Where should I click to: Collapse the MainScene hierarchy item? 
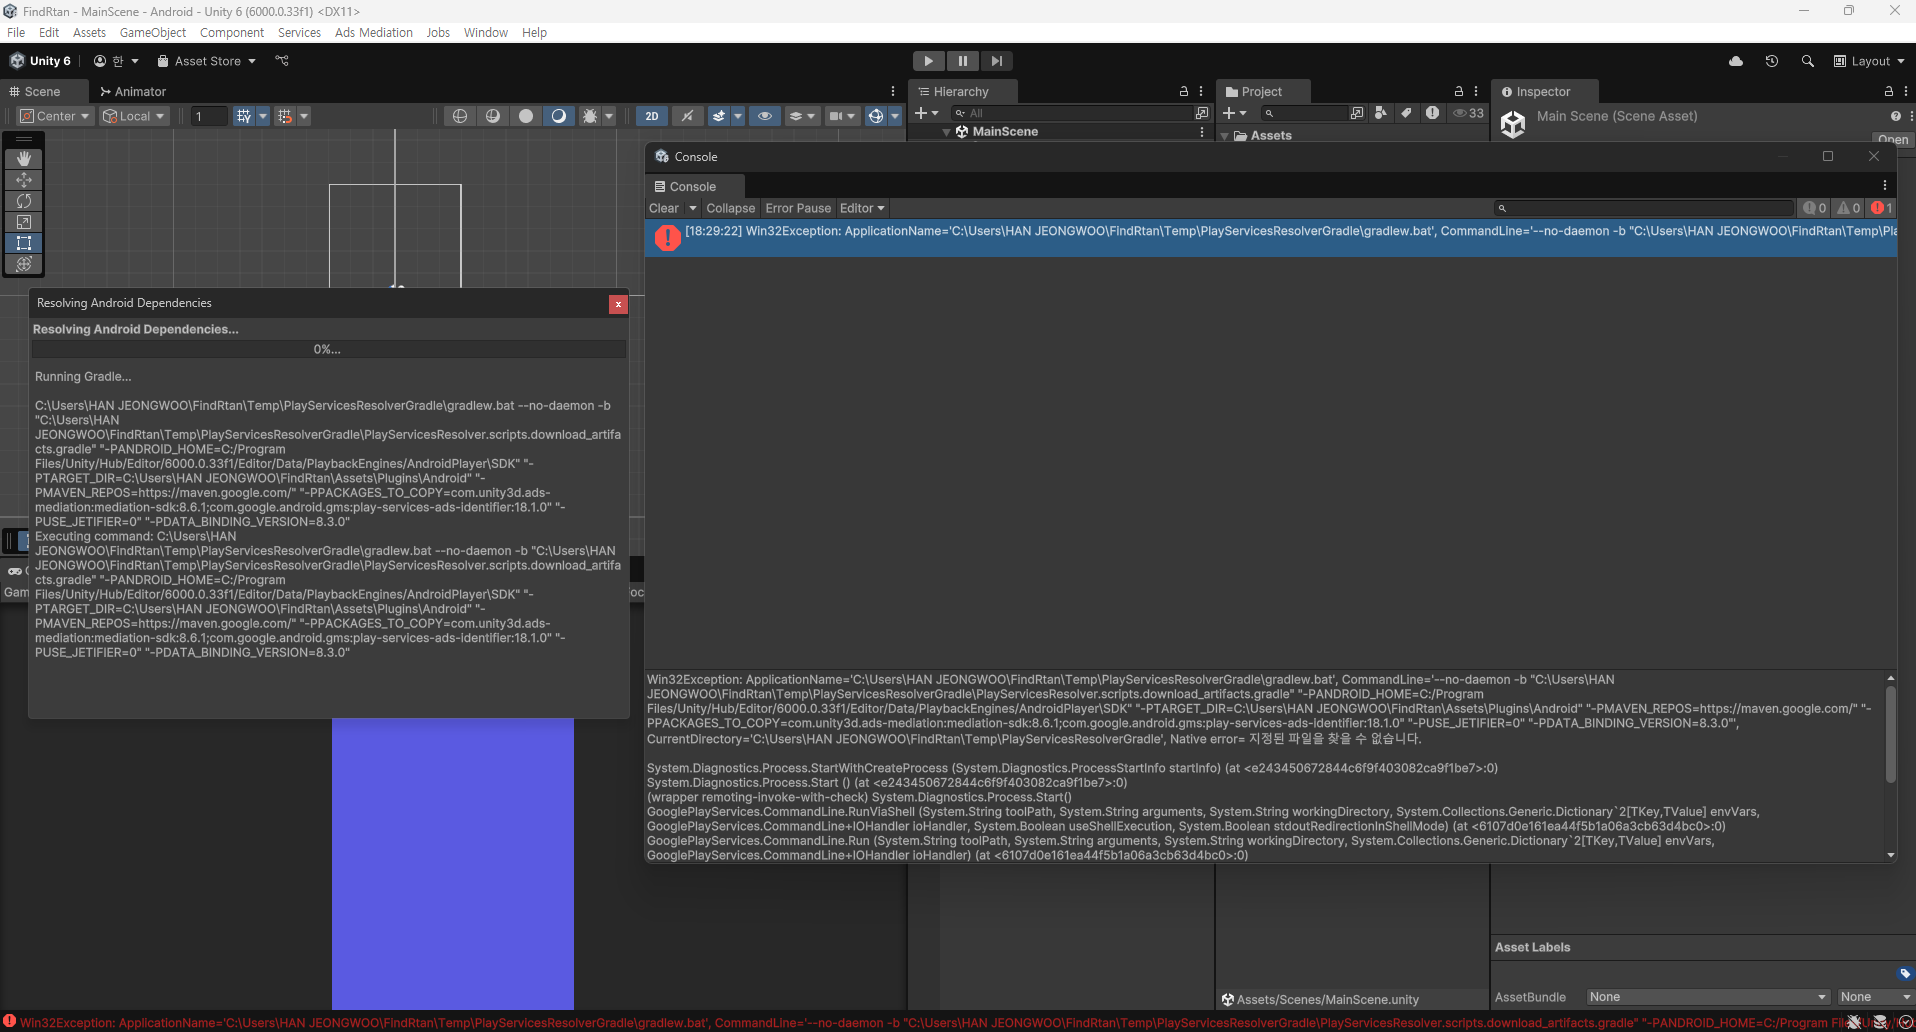946,132
